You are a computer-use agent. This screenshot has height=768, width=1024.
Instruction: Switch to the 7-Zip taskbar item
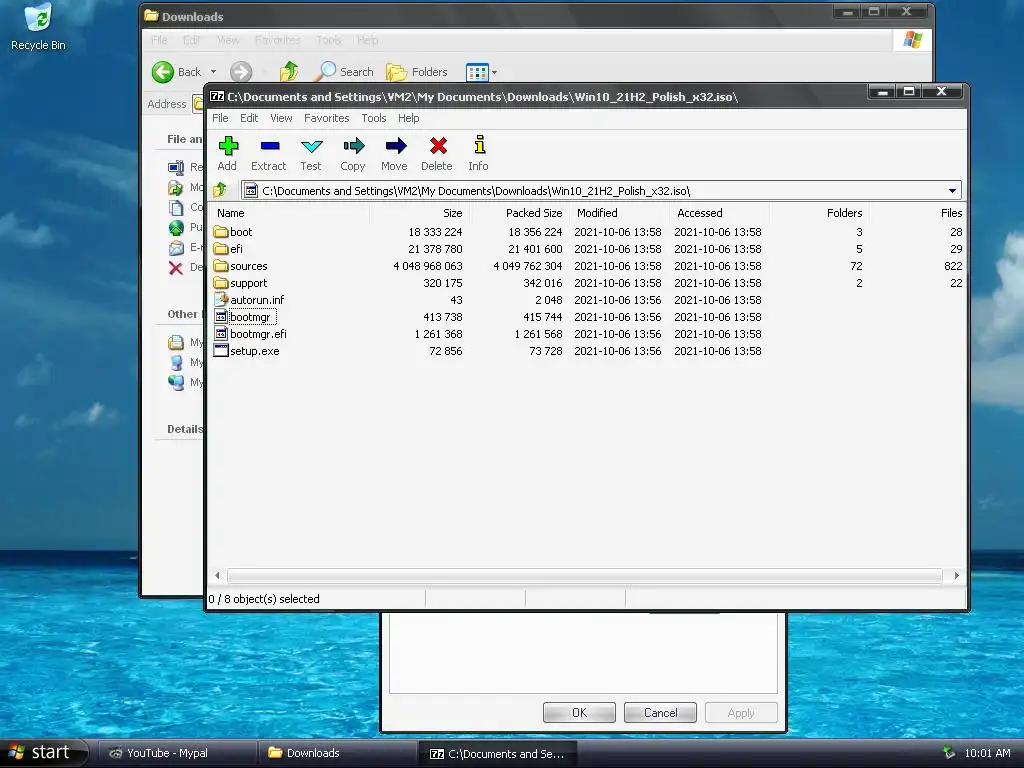coord(498,753)
